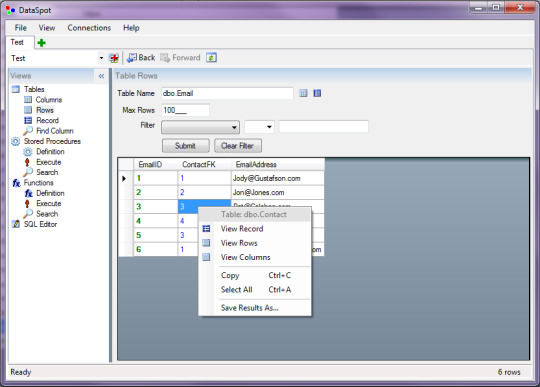The height and width of the screenshot is (387, 540).
Task: Open the Filter operator dropdown
Action: tap(259, 127)
